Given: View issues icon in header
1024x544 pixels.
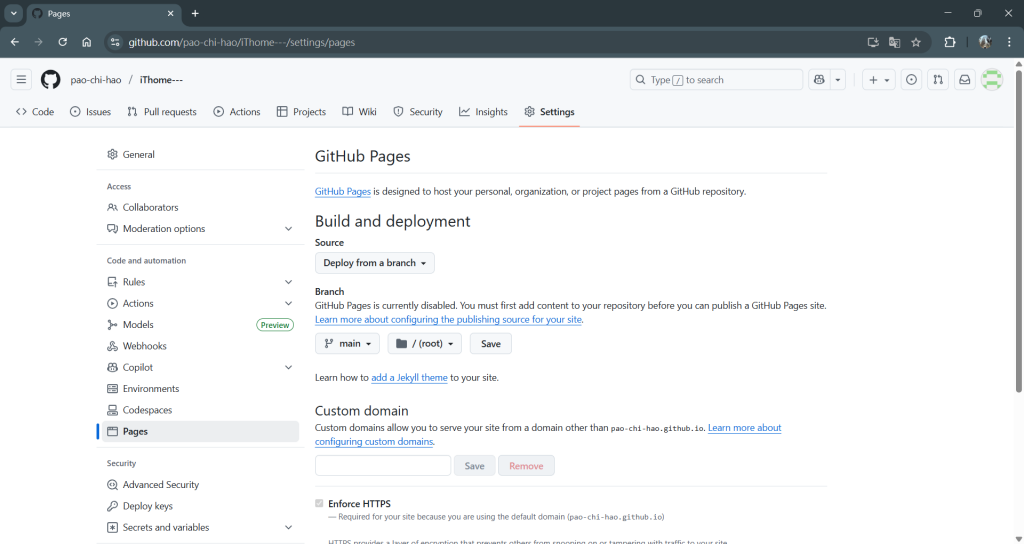Looking at the screenshot, I should coord(911,80).
